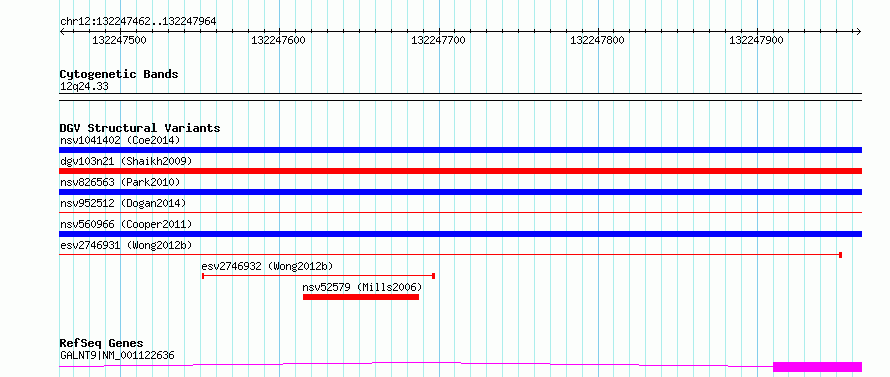The width and height of the screenshot is (890, 377).
Task: Select the nsv952512 (Dogan2014) thin red line
Action: click(x=460, y=212)
